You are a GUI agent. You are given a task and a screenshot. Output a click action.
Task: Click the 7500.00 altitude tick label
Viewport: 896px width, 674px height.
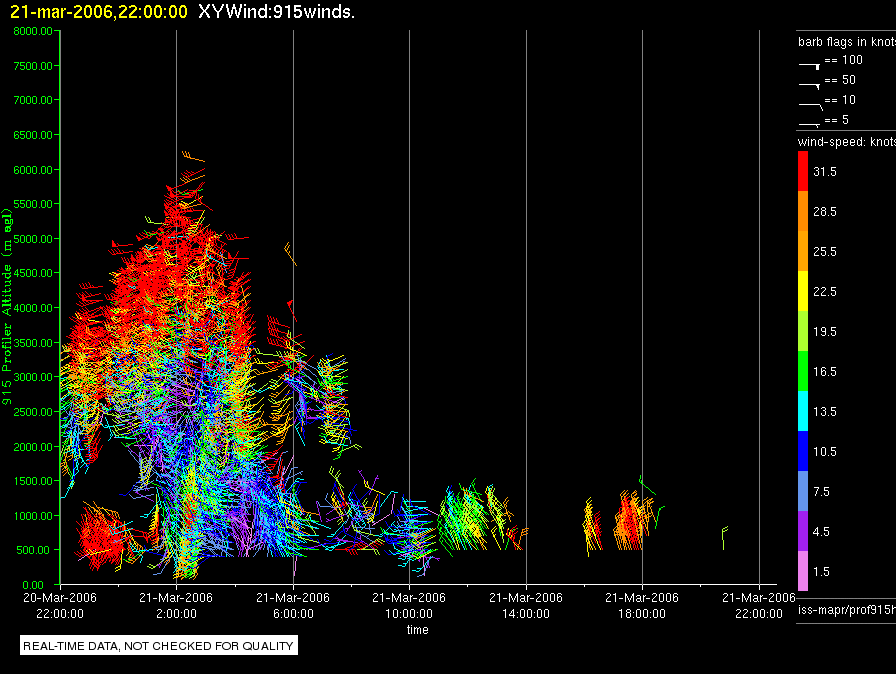coord(33,66)
